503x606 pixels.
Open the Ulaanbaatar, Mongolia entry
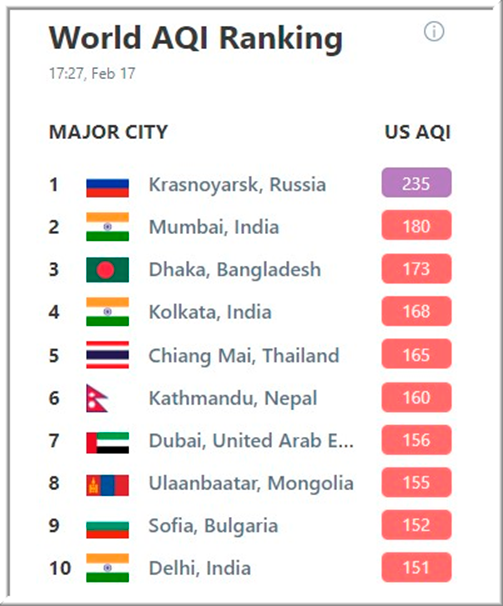[251, 483]
